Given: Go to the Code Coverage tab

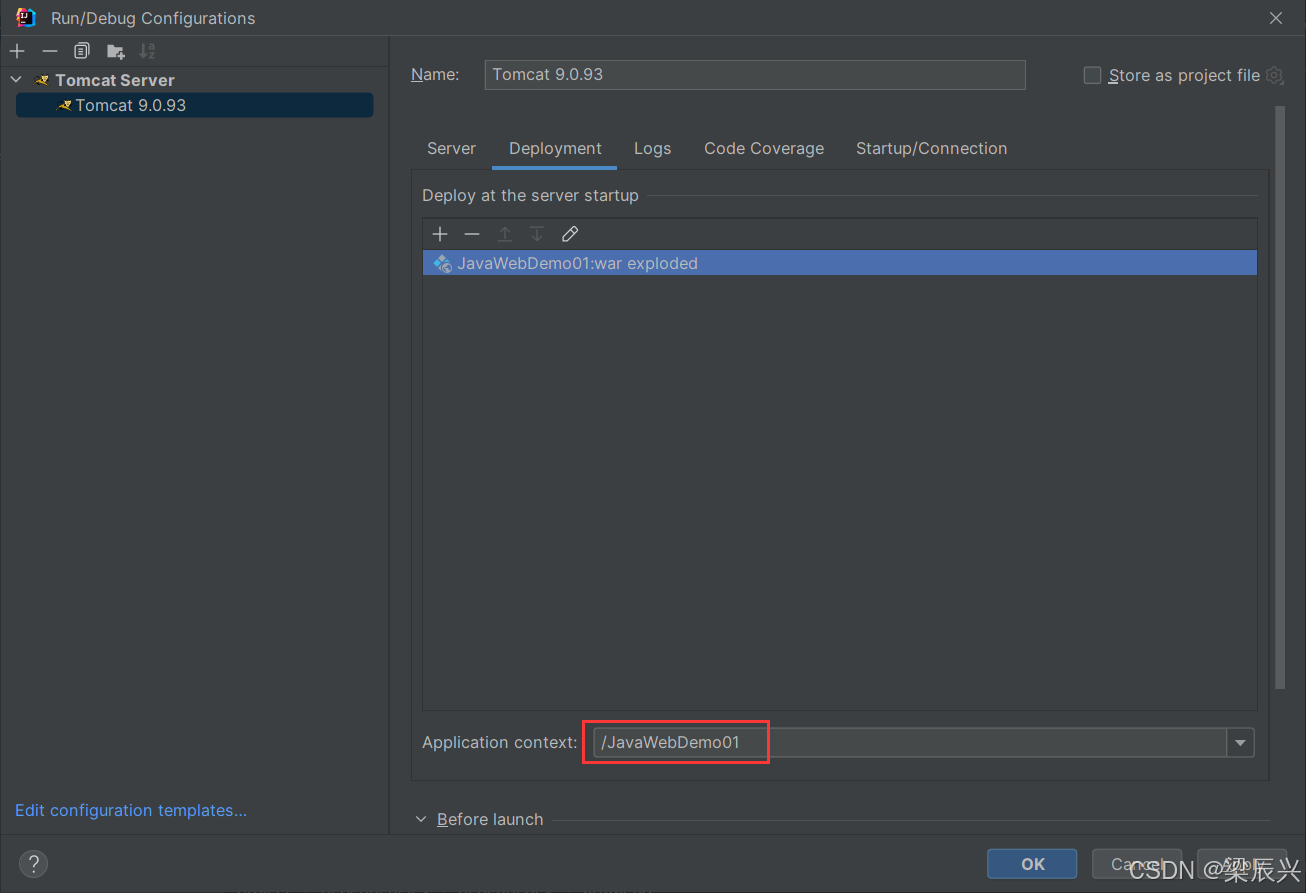Looking at the screenshot, I should coord(764,148).
